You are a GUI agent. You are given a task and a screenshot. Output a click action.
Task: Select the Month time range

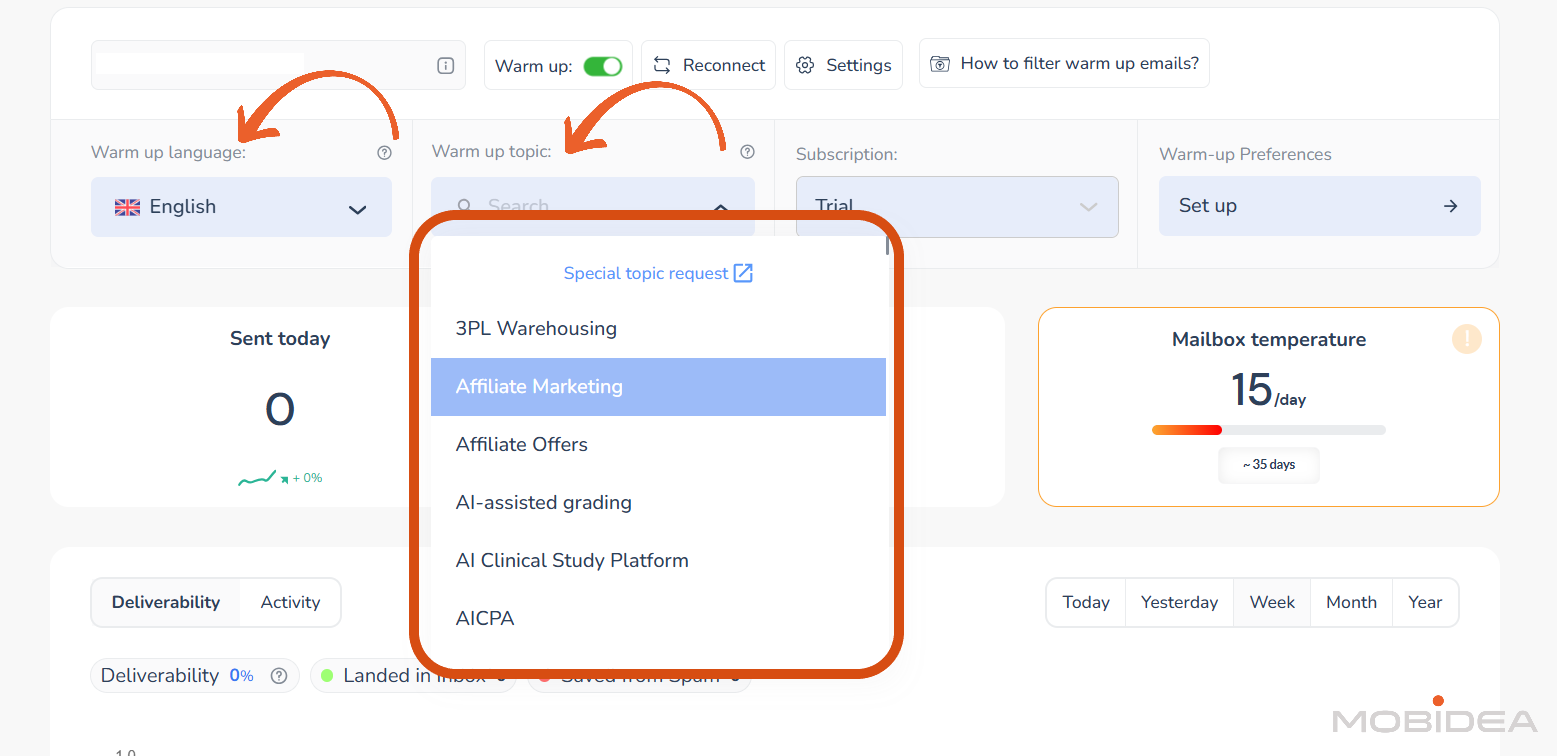click(x=1351, y=602)
